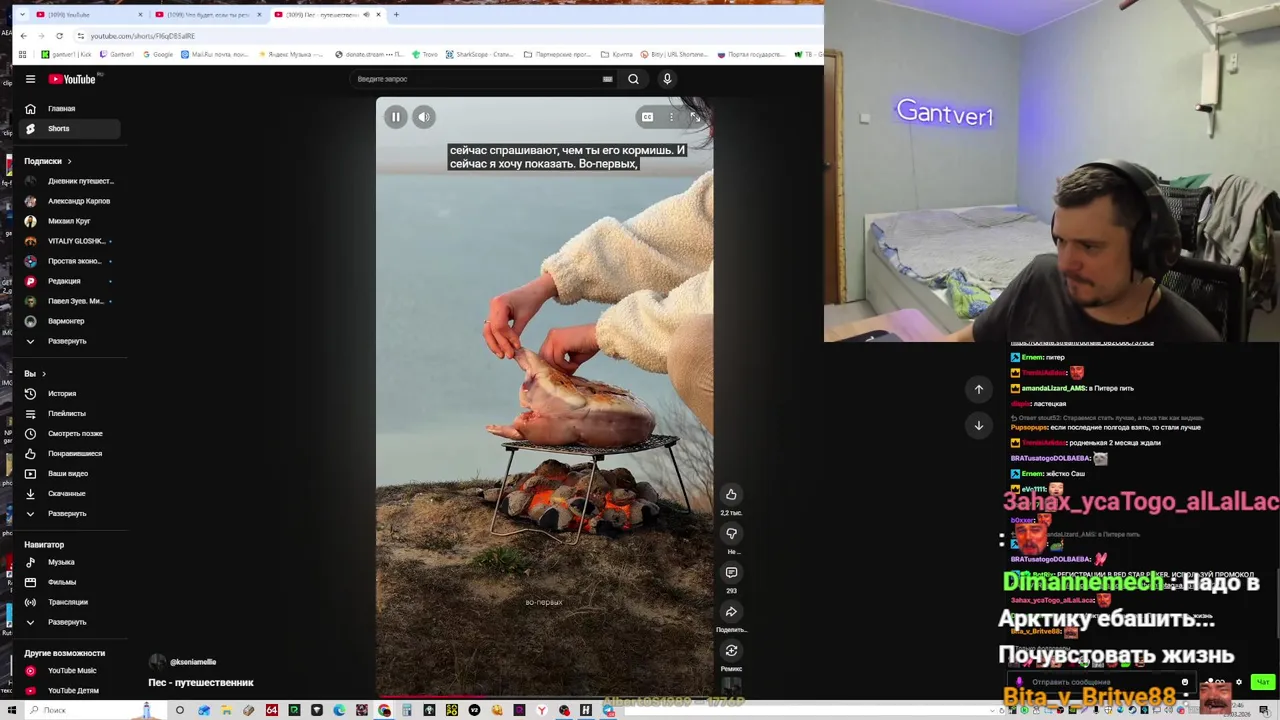Image resolution: width=1280 pixels, height=720 pixels.
Task: Open YouTube Music link
Action: click(69, 671)
